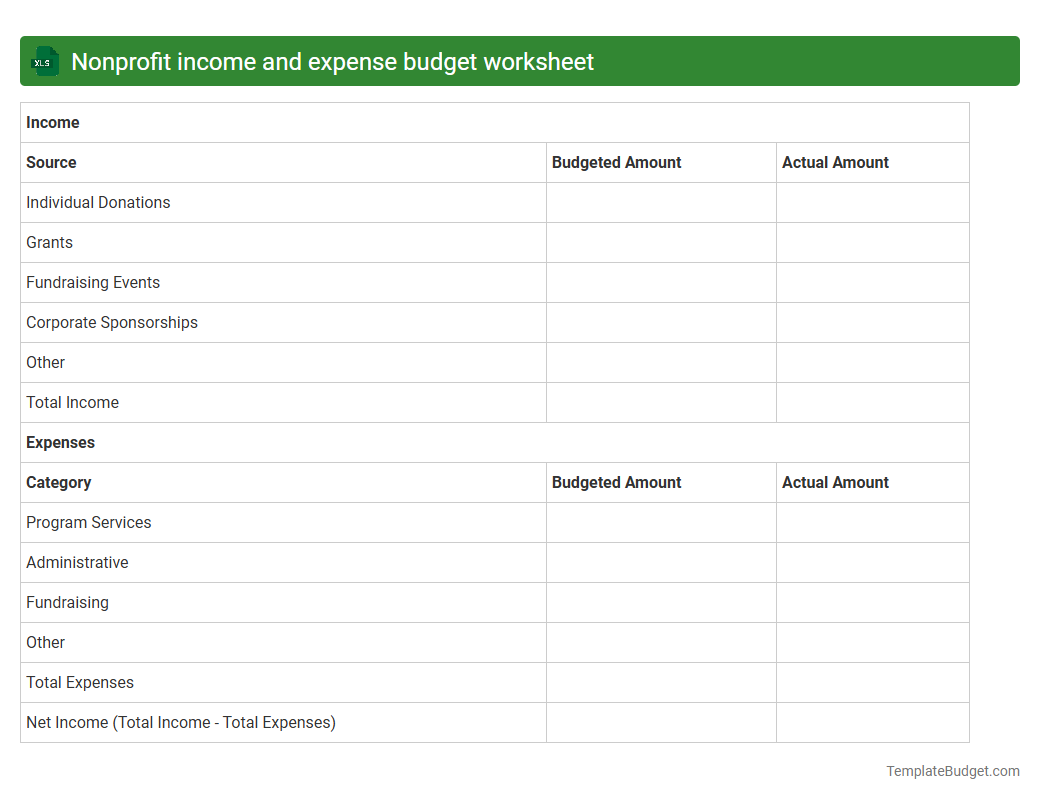Click the Fundraising Events income row
This screenshot has height=800, width=1040.
[x=93, y=282]
